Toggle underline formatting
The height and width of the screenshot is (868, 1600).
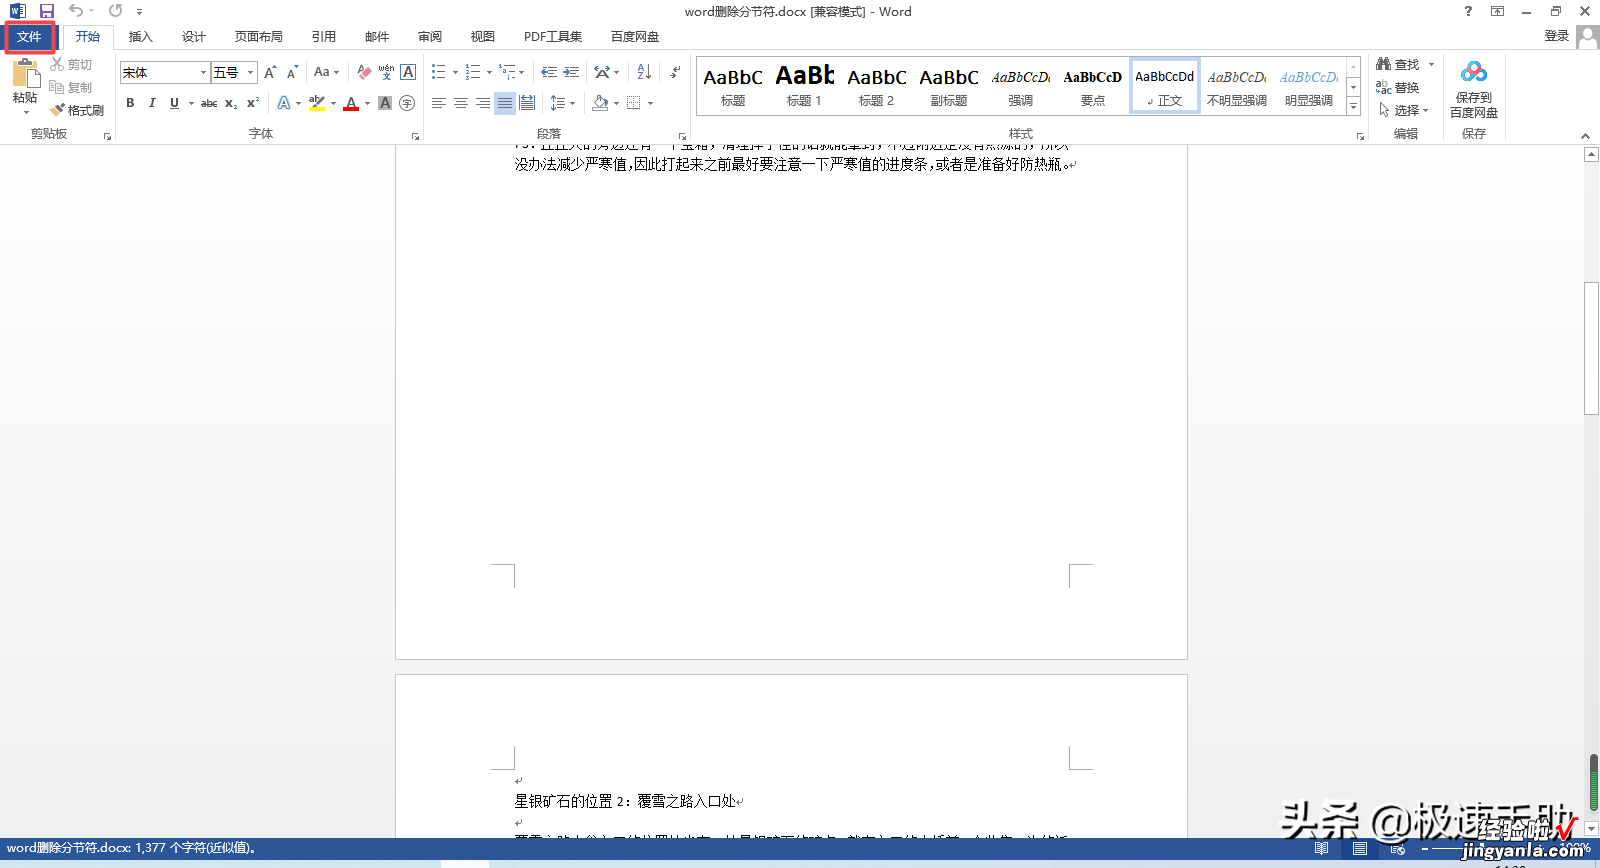click(x=174, y=103)
